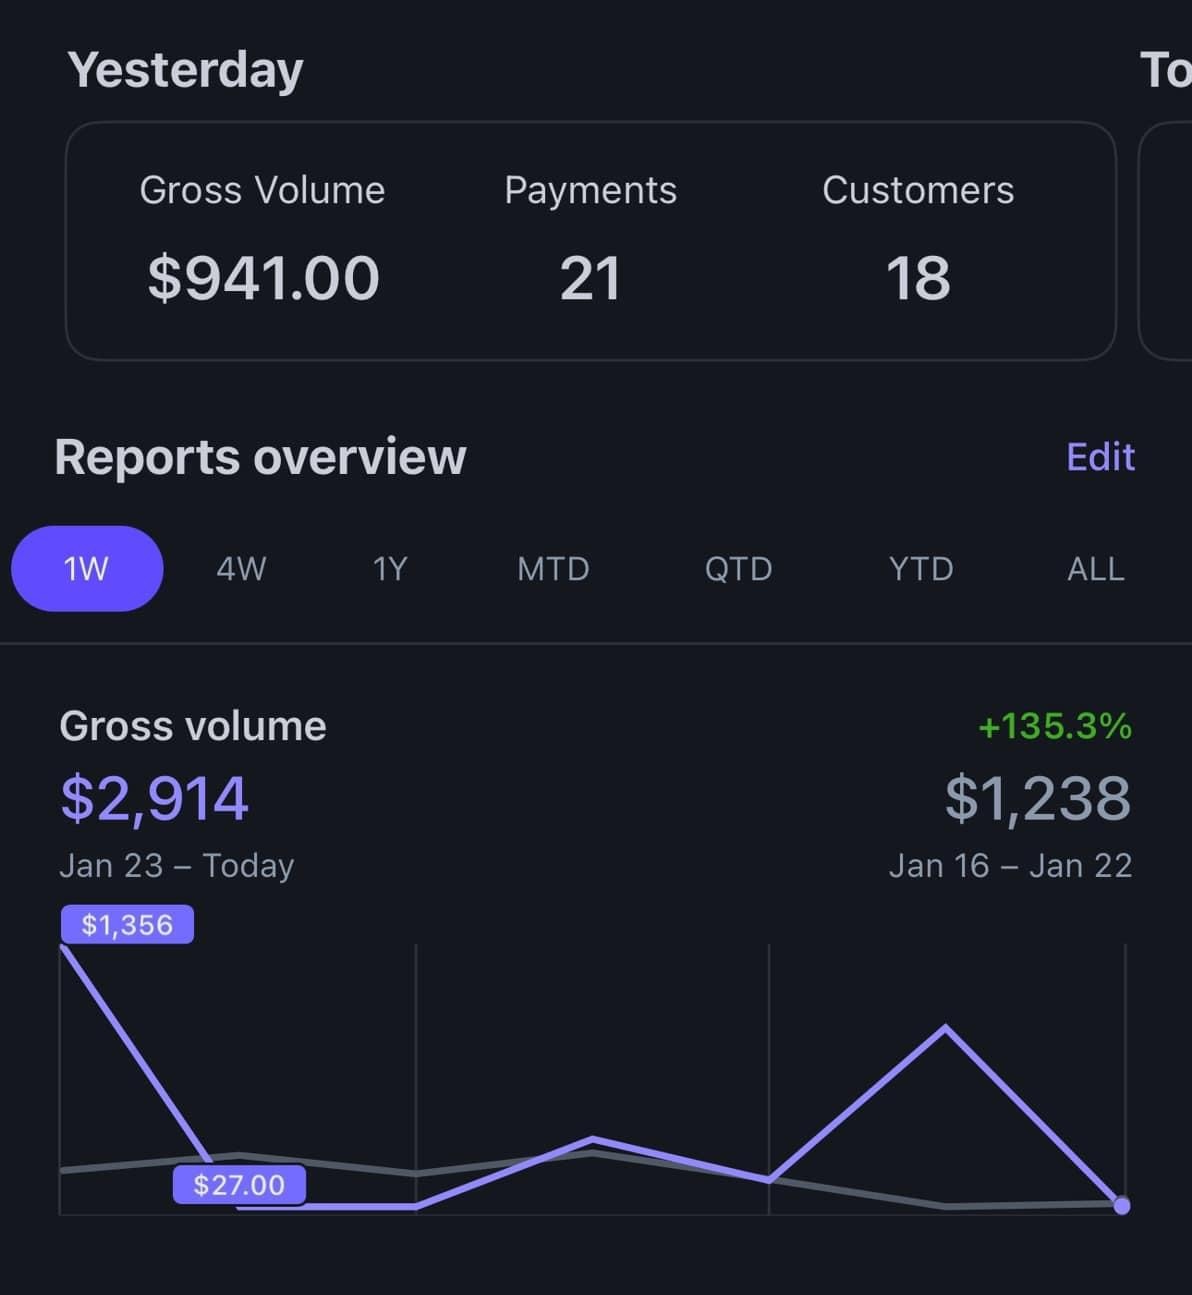Tap the Gross Volume label in Yesterday card

point(262,190)
